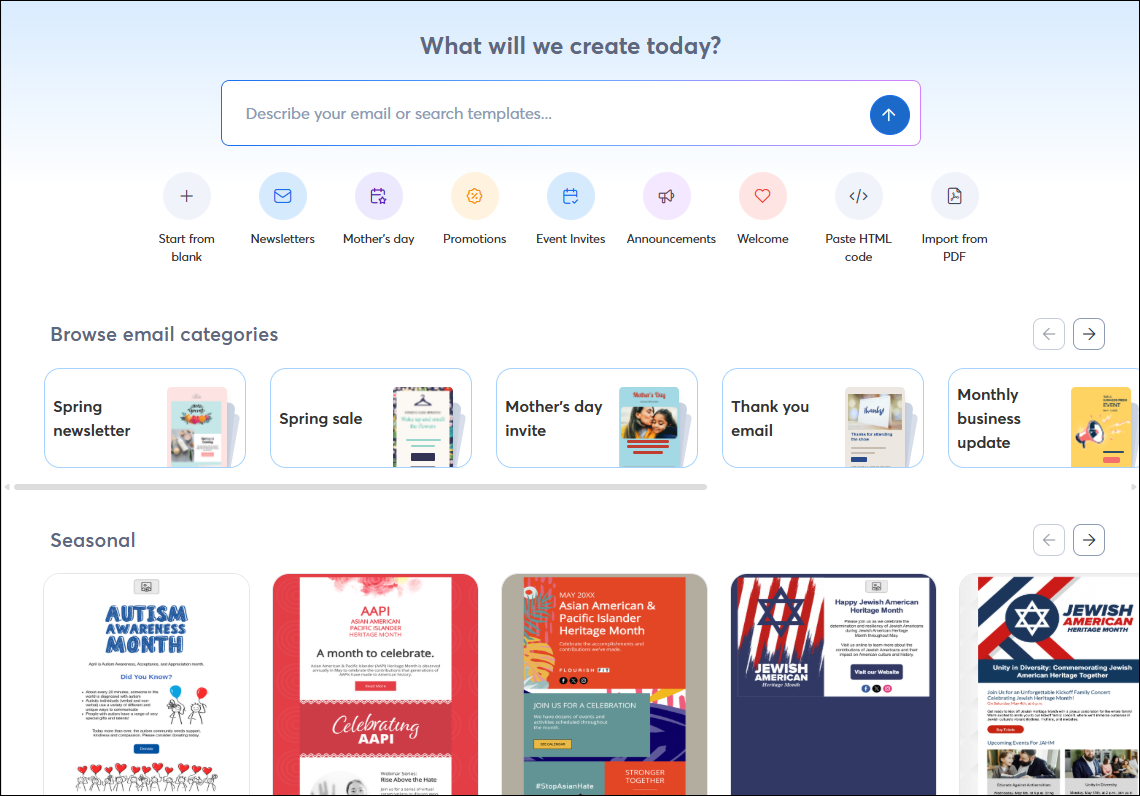
Task: Open the Paste HTML code icon
Action: tap(859, 196)
